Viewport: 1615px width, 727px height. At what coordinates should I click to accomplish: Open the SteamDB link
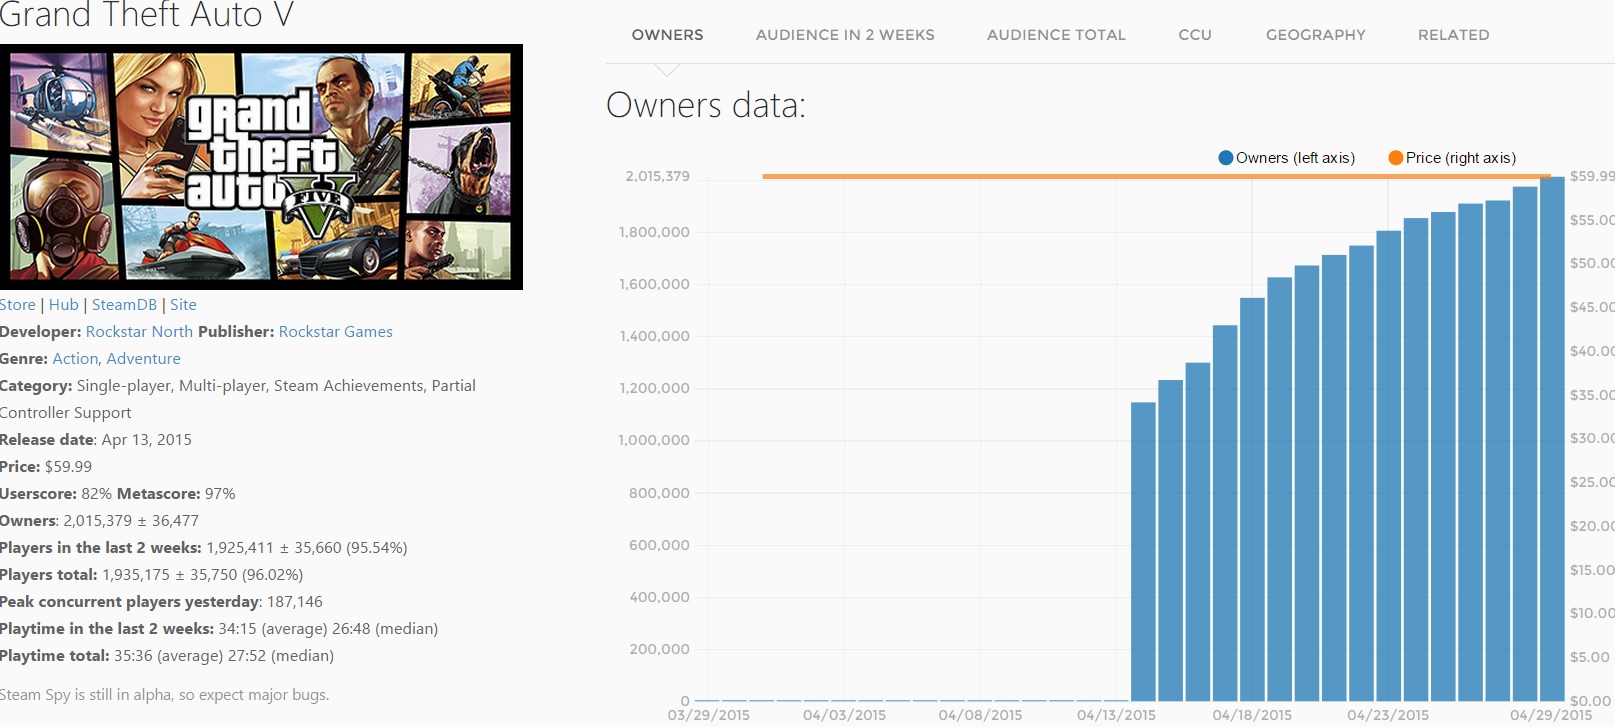pyautogui.click(x=124, y=305)
